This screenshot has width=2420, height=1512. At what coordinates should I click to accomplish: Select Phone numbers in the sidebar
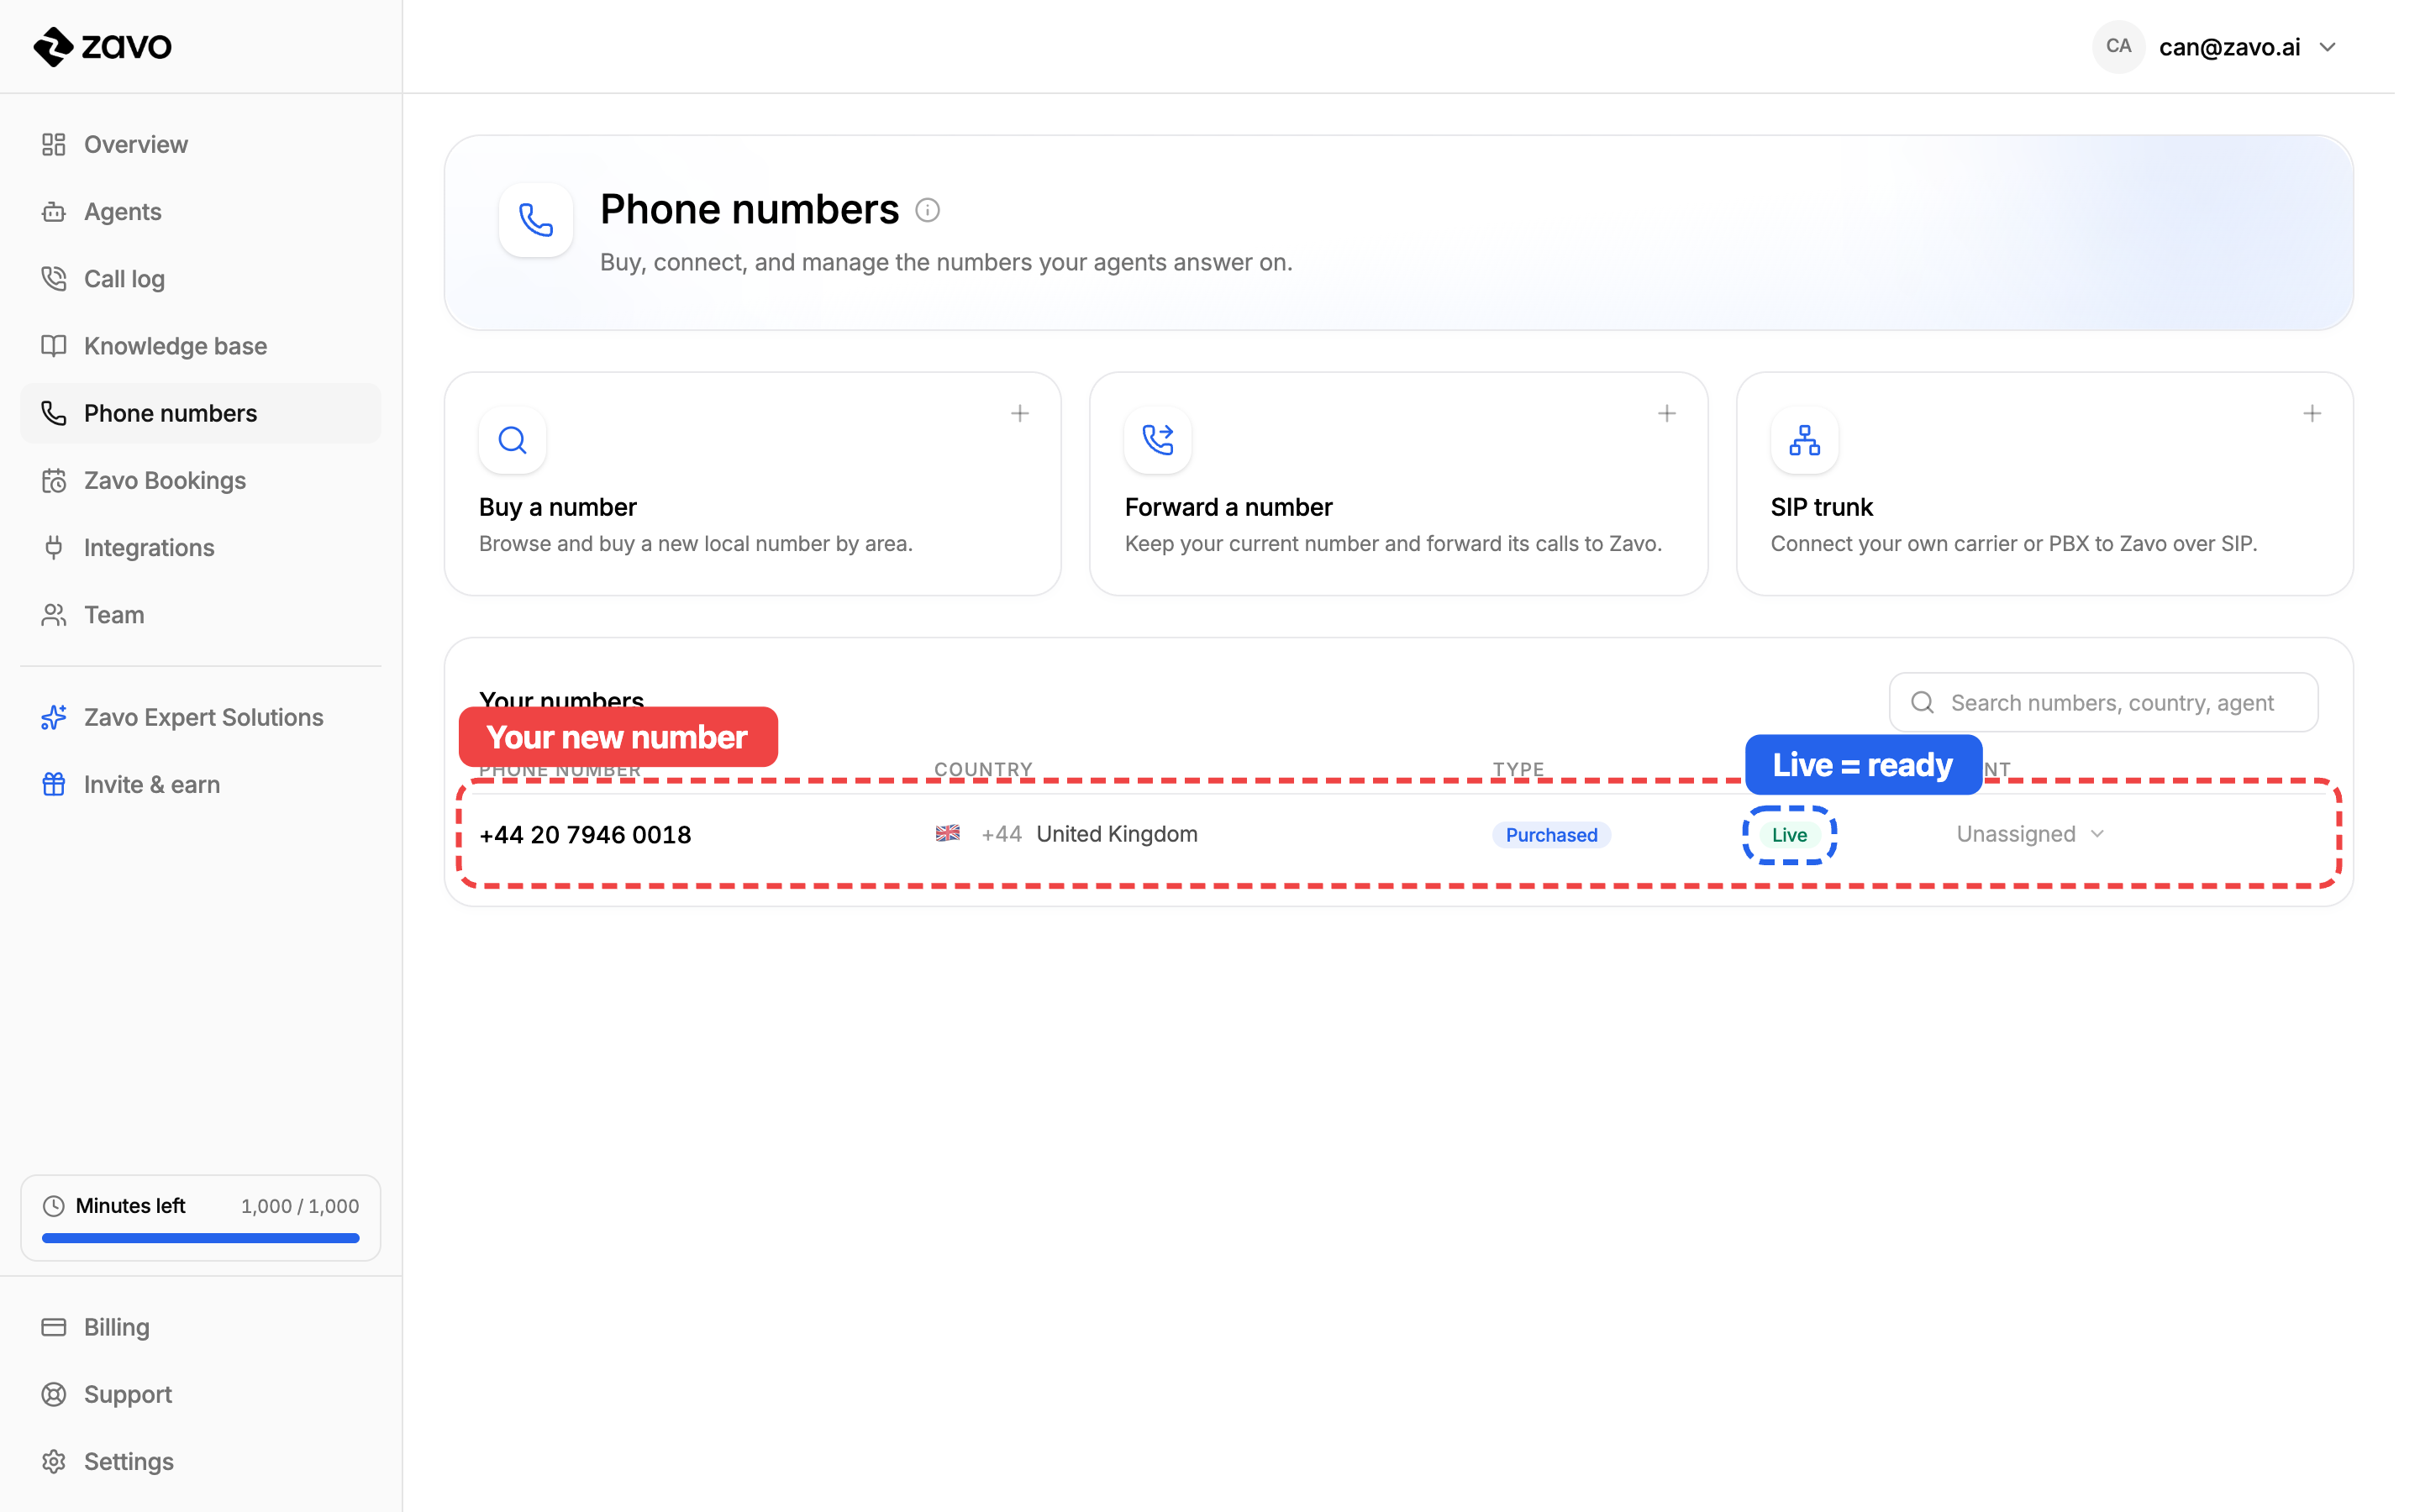(x=200, y=413)
